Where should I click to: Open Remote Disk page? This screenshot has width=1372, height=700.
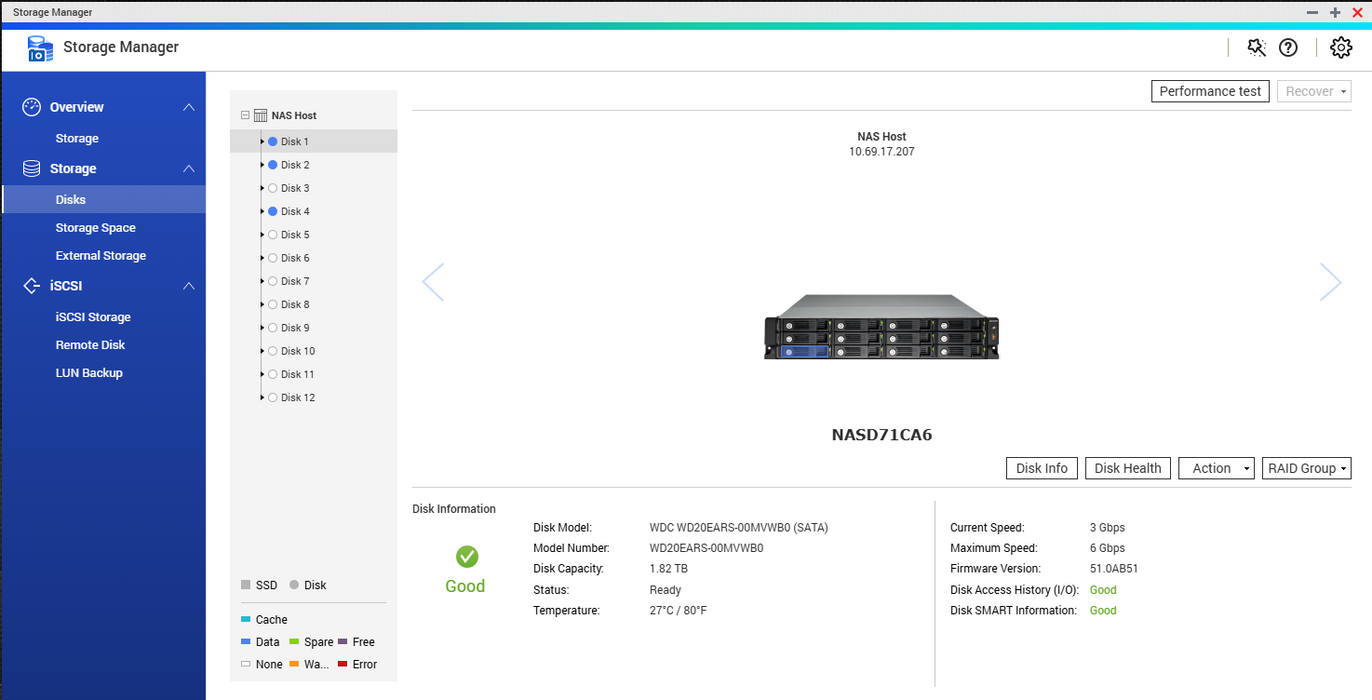tap(90, 345)
